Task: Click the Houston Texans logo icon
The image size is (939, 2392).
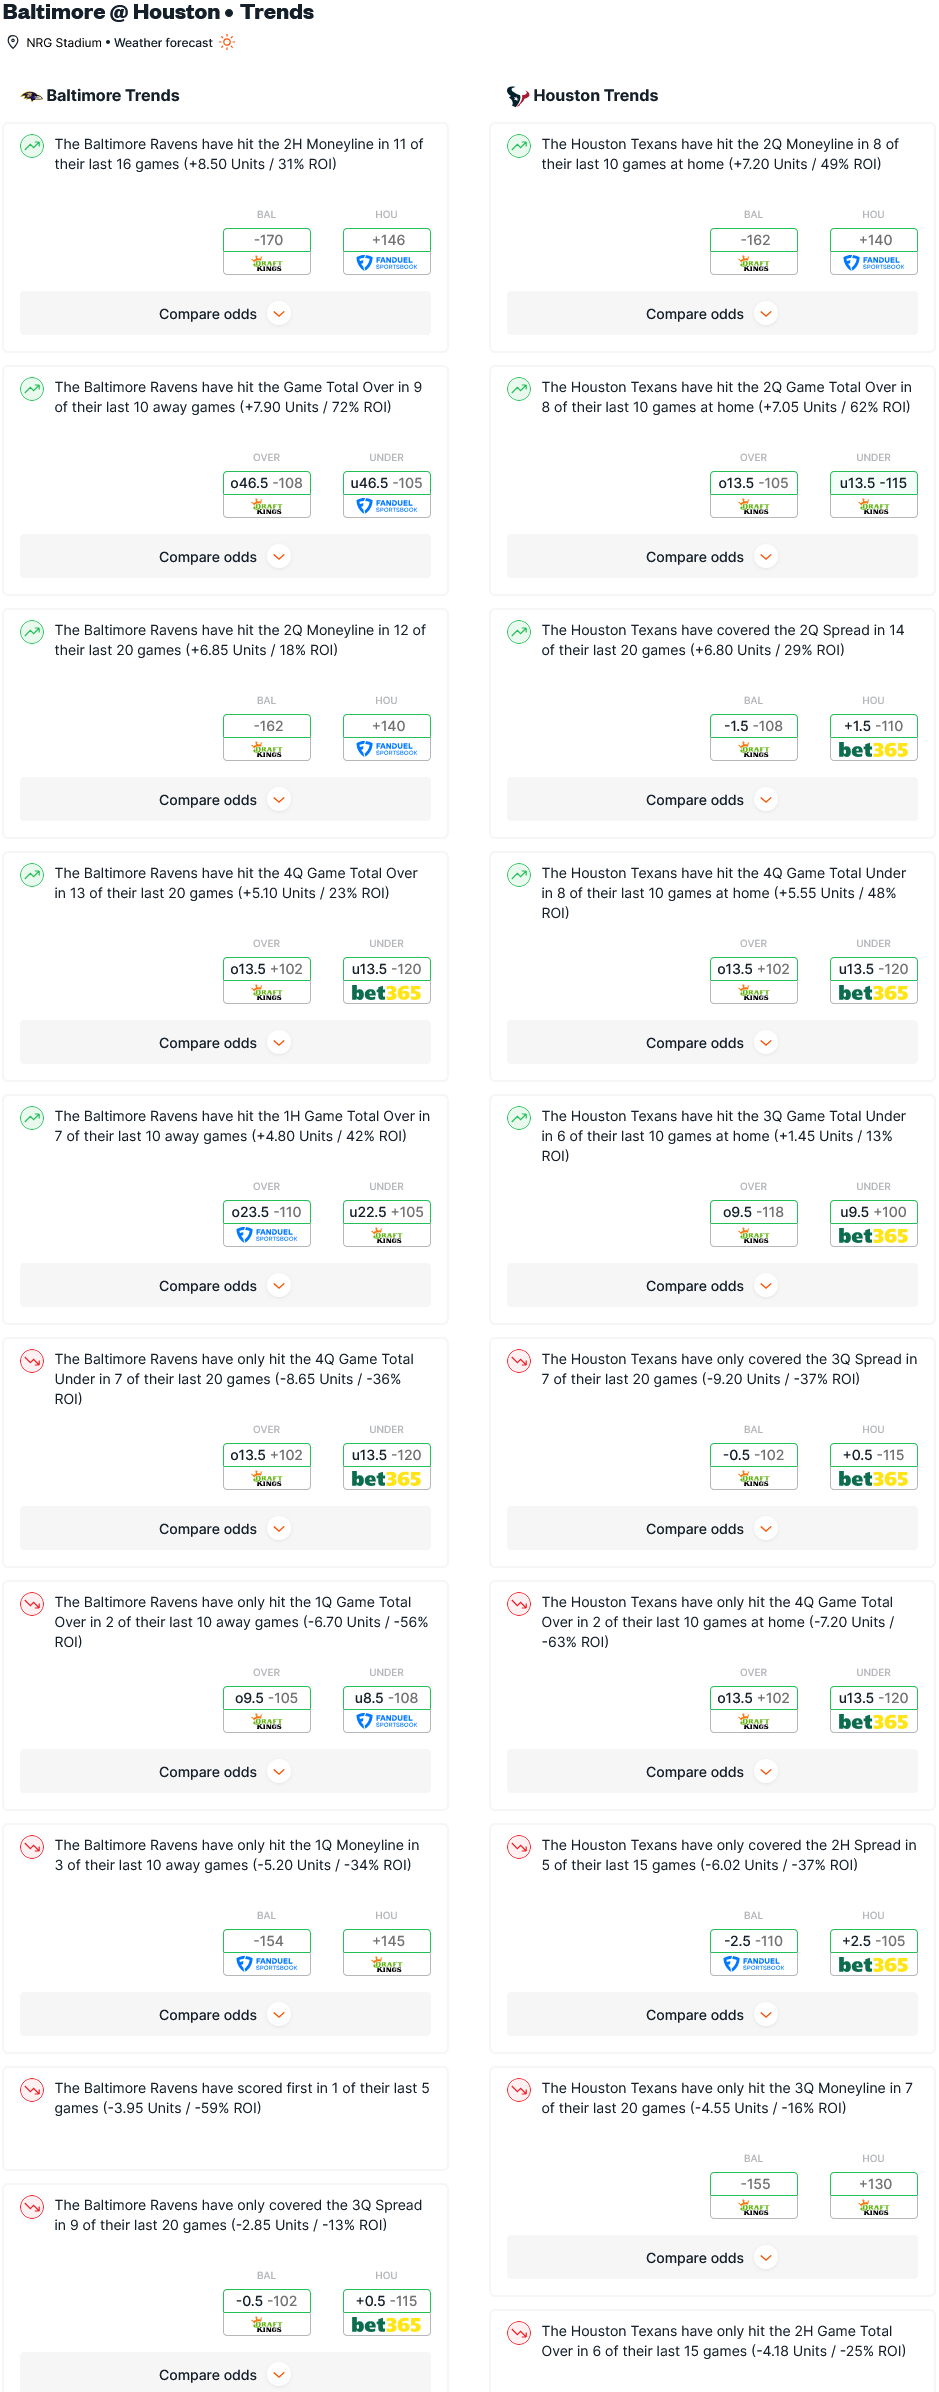Action: 517,96
